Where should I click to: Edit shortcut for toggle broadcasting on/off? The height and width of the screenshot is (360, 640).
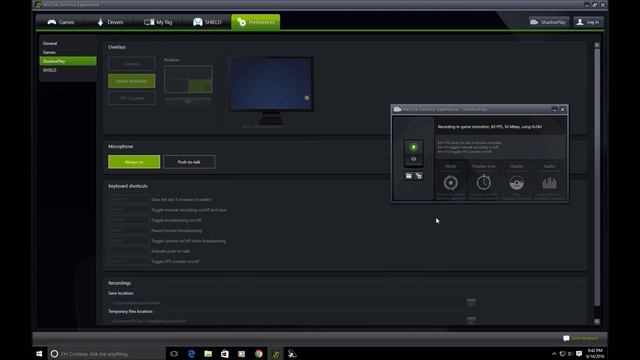[129, 220]
